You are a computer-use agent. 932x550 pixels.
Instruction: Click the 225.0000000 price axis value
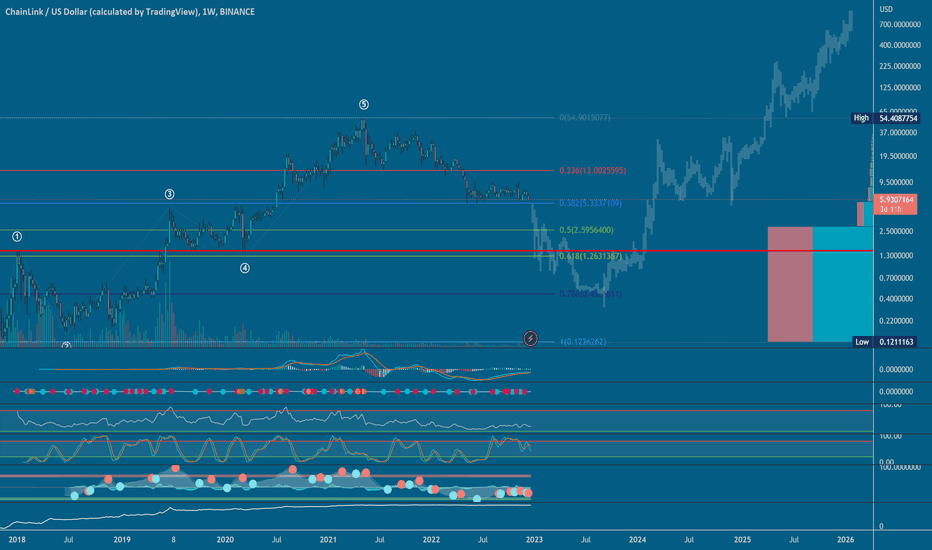point(899,66)
